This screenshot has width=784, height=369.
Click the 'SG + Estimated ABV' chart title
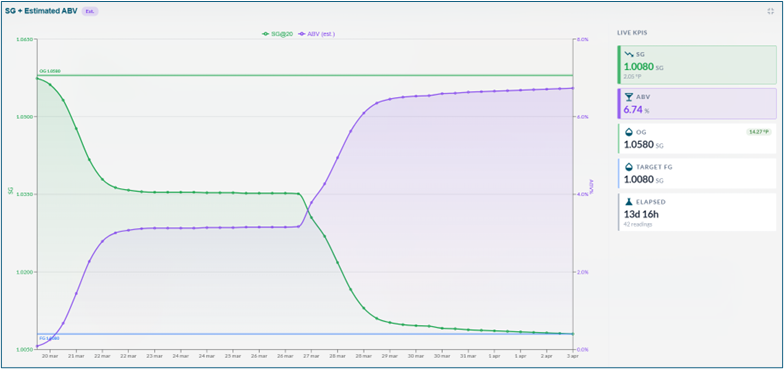point(42,11)
